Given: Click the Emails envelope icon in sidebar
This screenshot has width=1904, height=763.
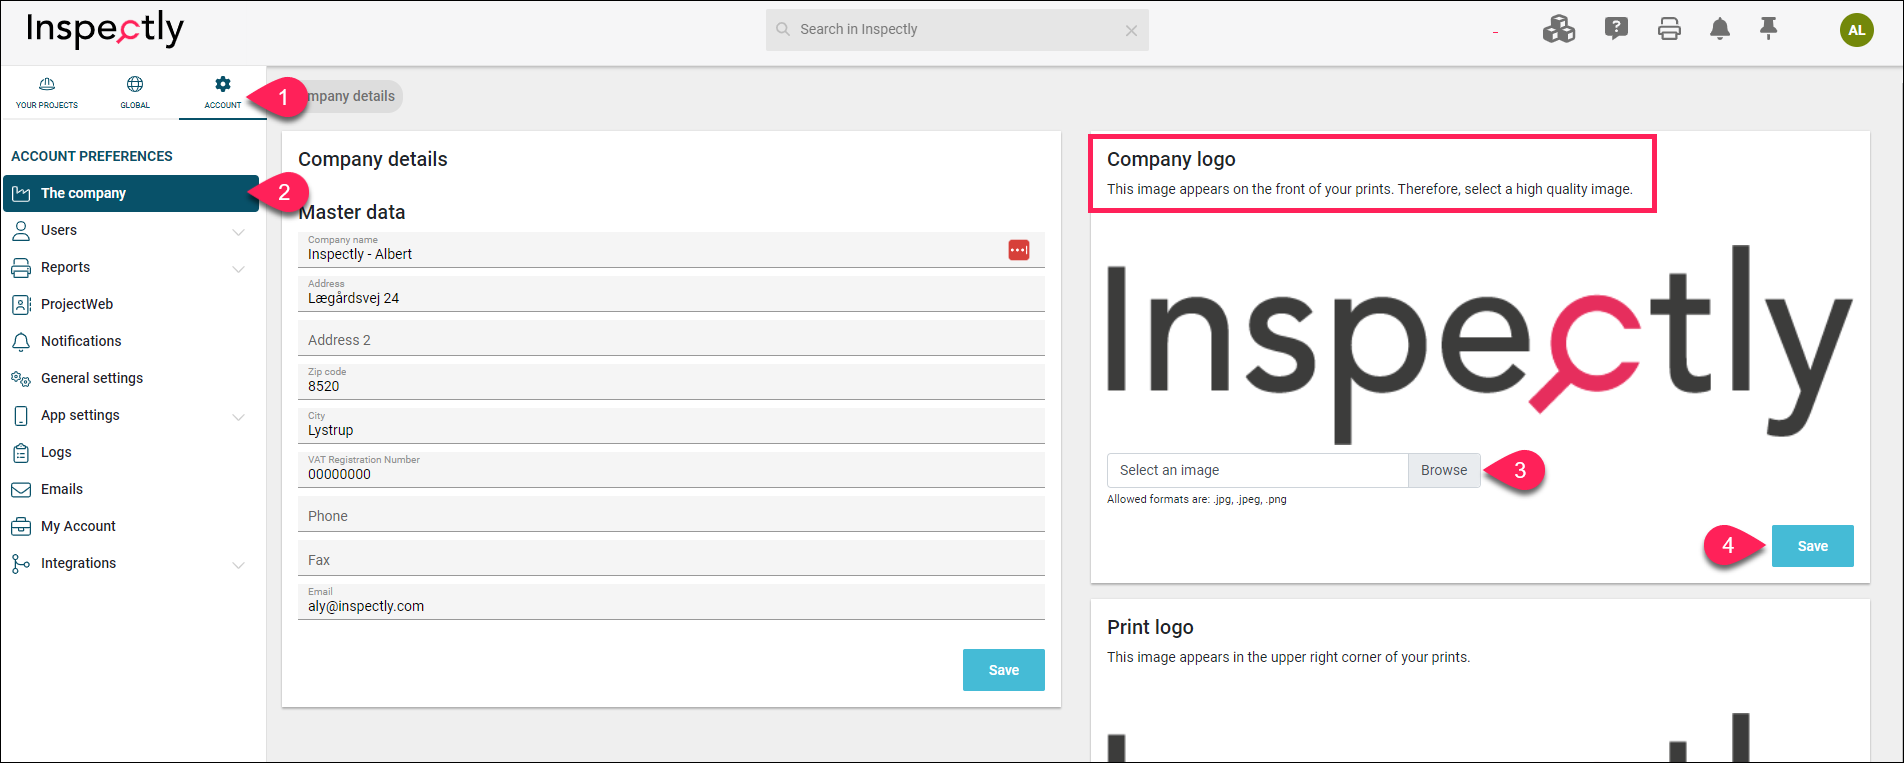Looking at the screenshot, I should (21, 489).
